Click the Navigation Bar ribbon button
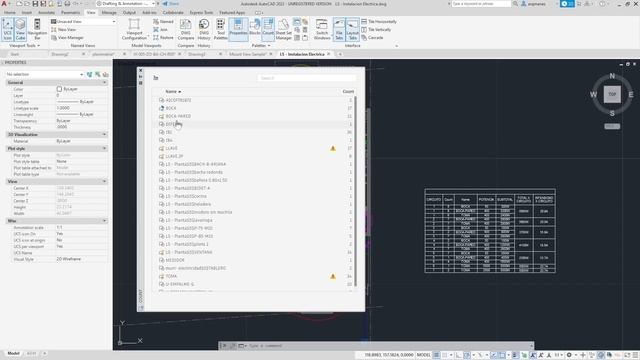Image resolution: width=640 pixels, height=360 pixels. 37,29
